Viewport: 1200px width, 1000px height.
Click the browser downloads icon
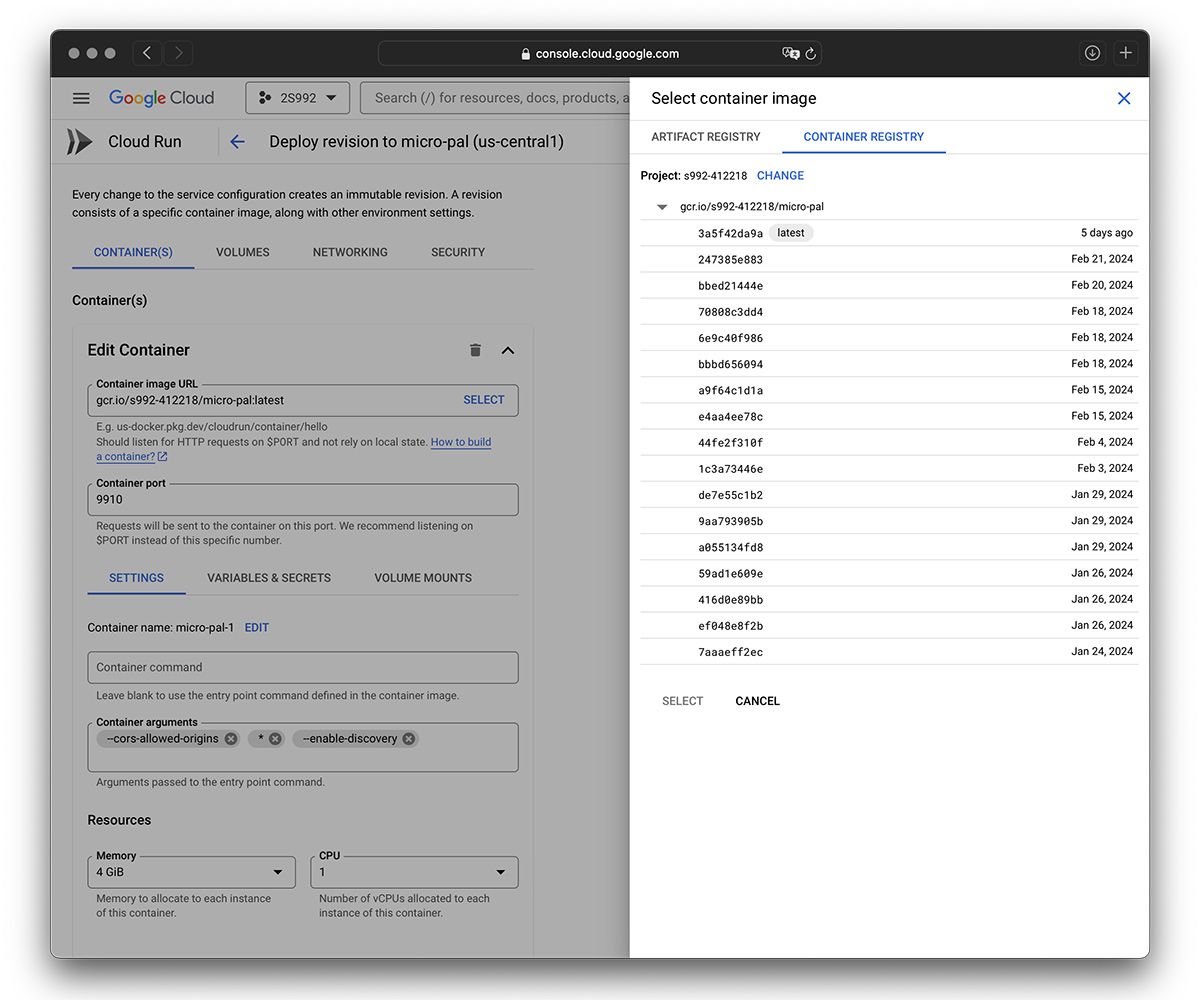tap(1092, 52)
